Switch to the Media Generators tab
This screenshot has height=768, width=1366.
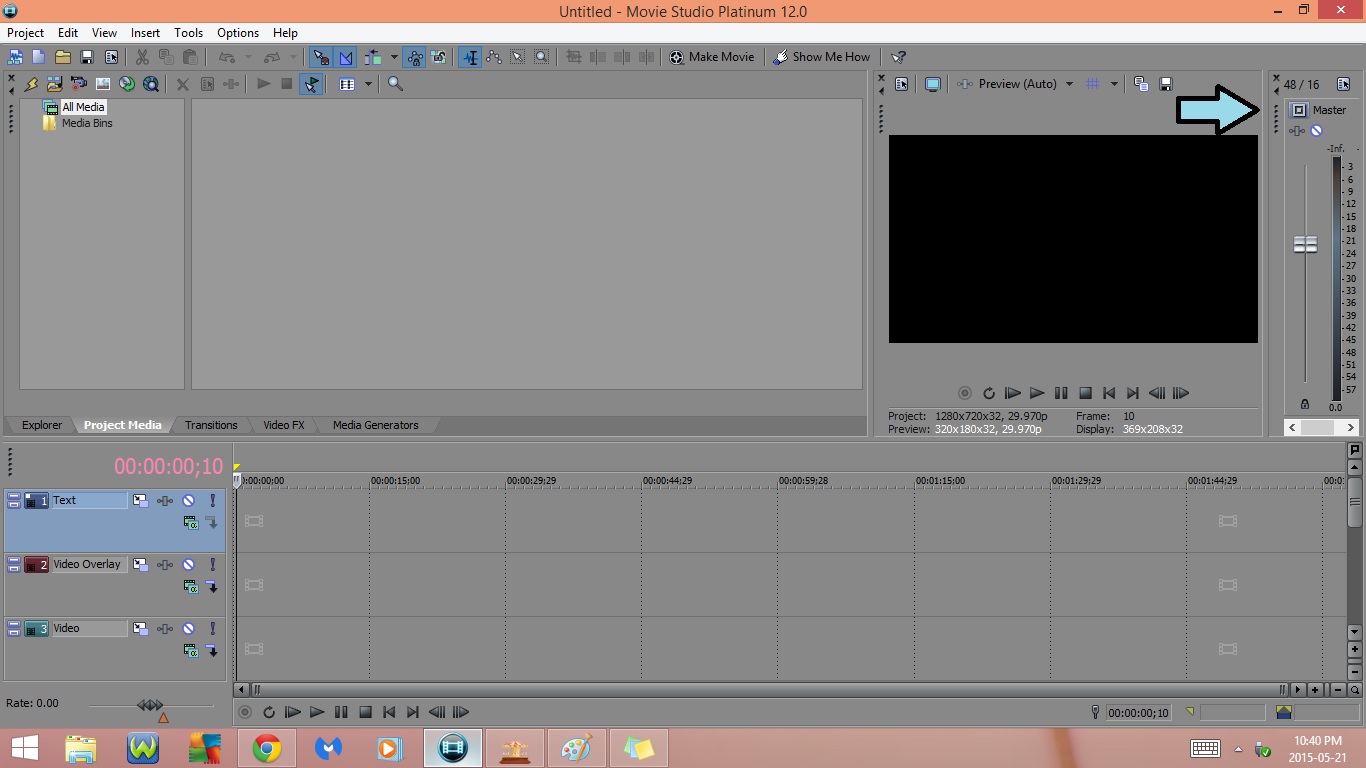pyautogui.click(x=375, y=425)
